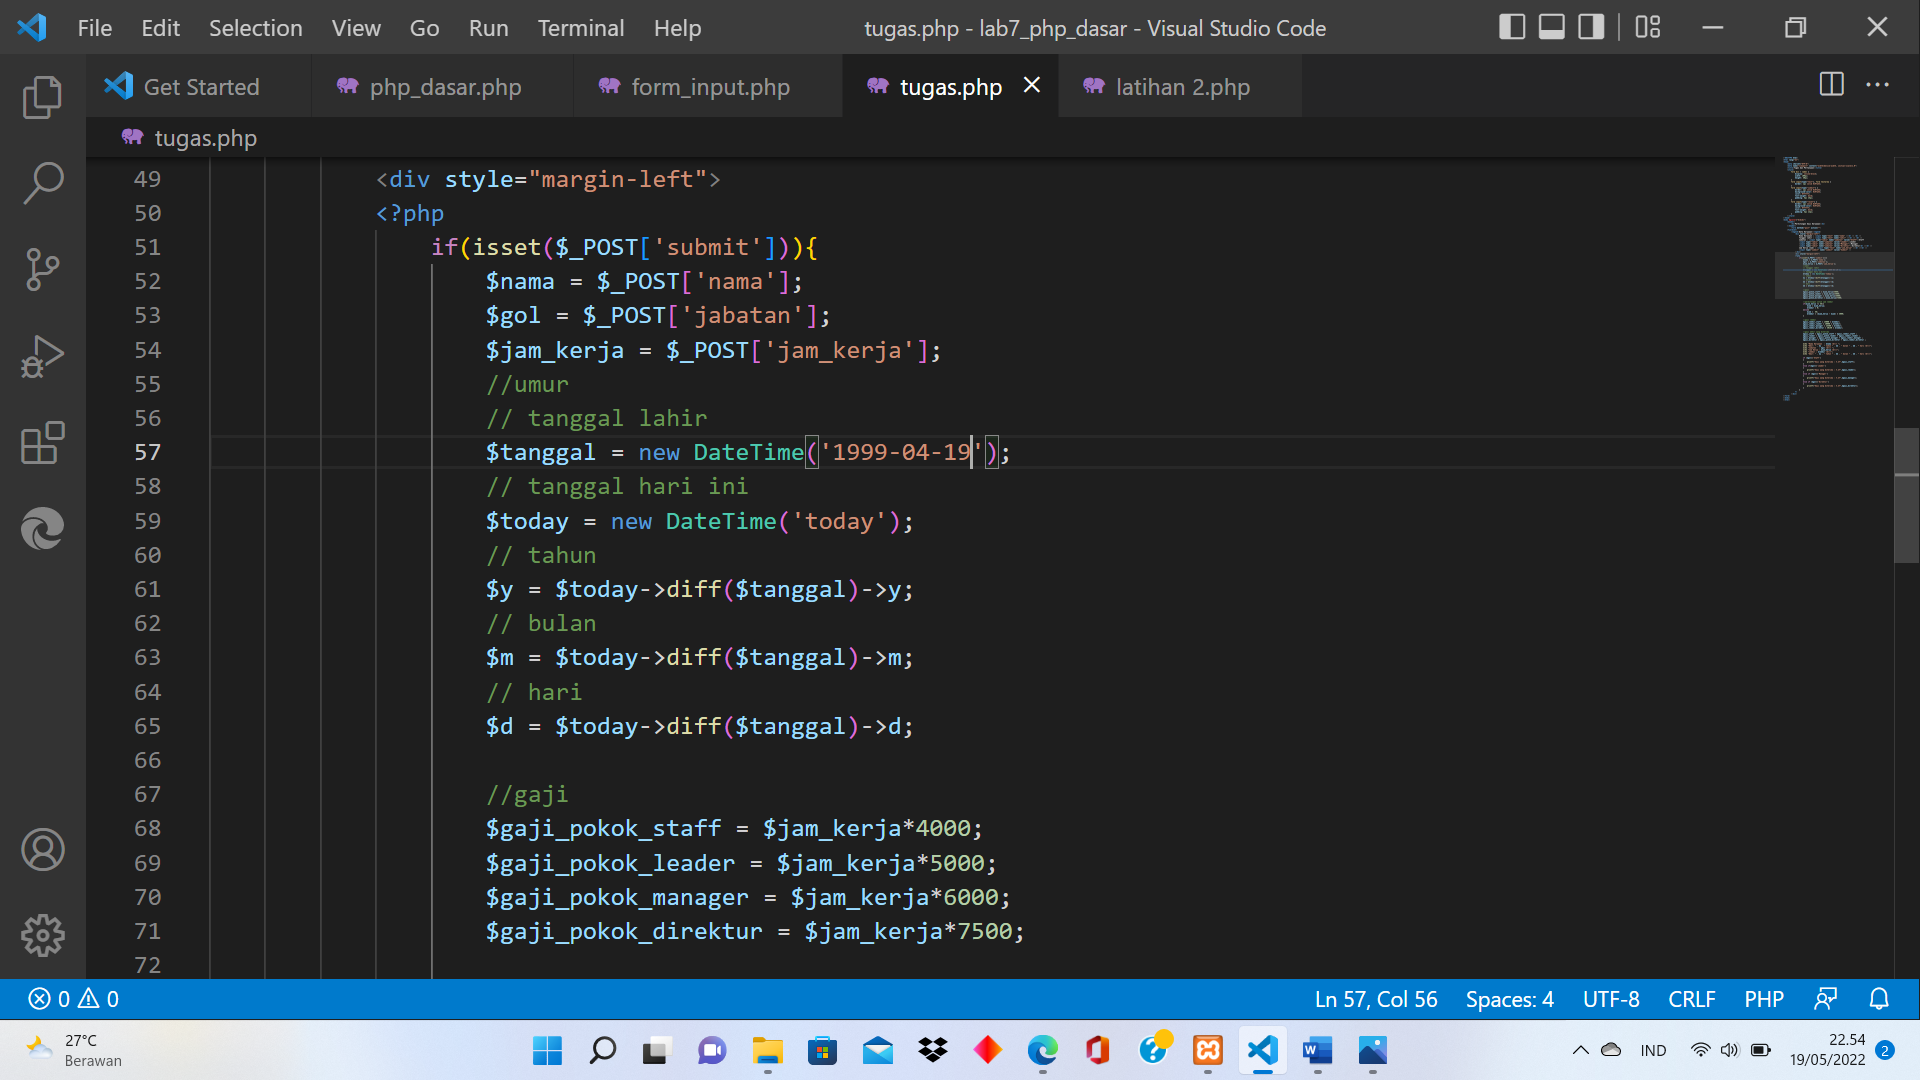This screenshot has height=1080, width=1920.
Task: Open the Search view in the activity bar
Action: point(41,183)
